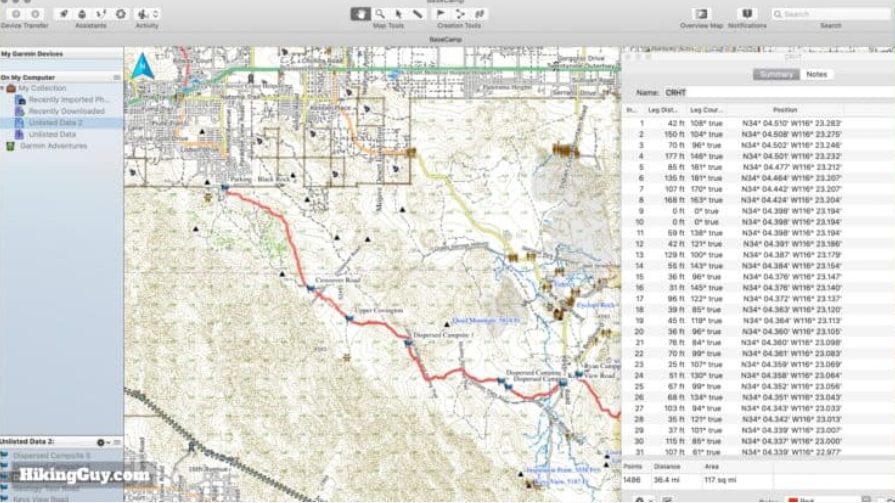Select the Unlisted Data 2 list
This screenshot has width=895, height=503.
click(x=55, y=123)
